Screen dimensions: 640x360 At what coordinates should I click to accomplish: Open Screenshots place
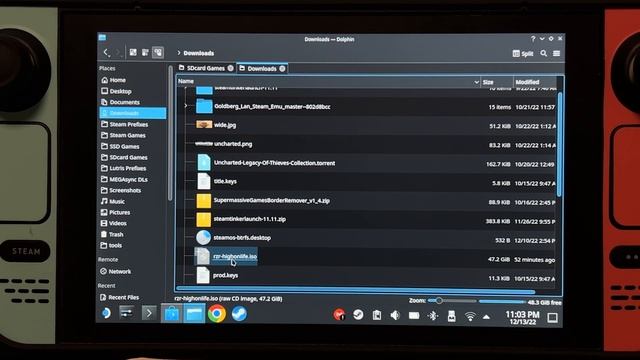coord(121,190)
